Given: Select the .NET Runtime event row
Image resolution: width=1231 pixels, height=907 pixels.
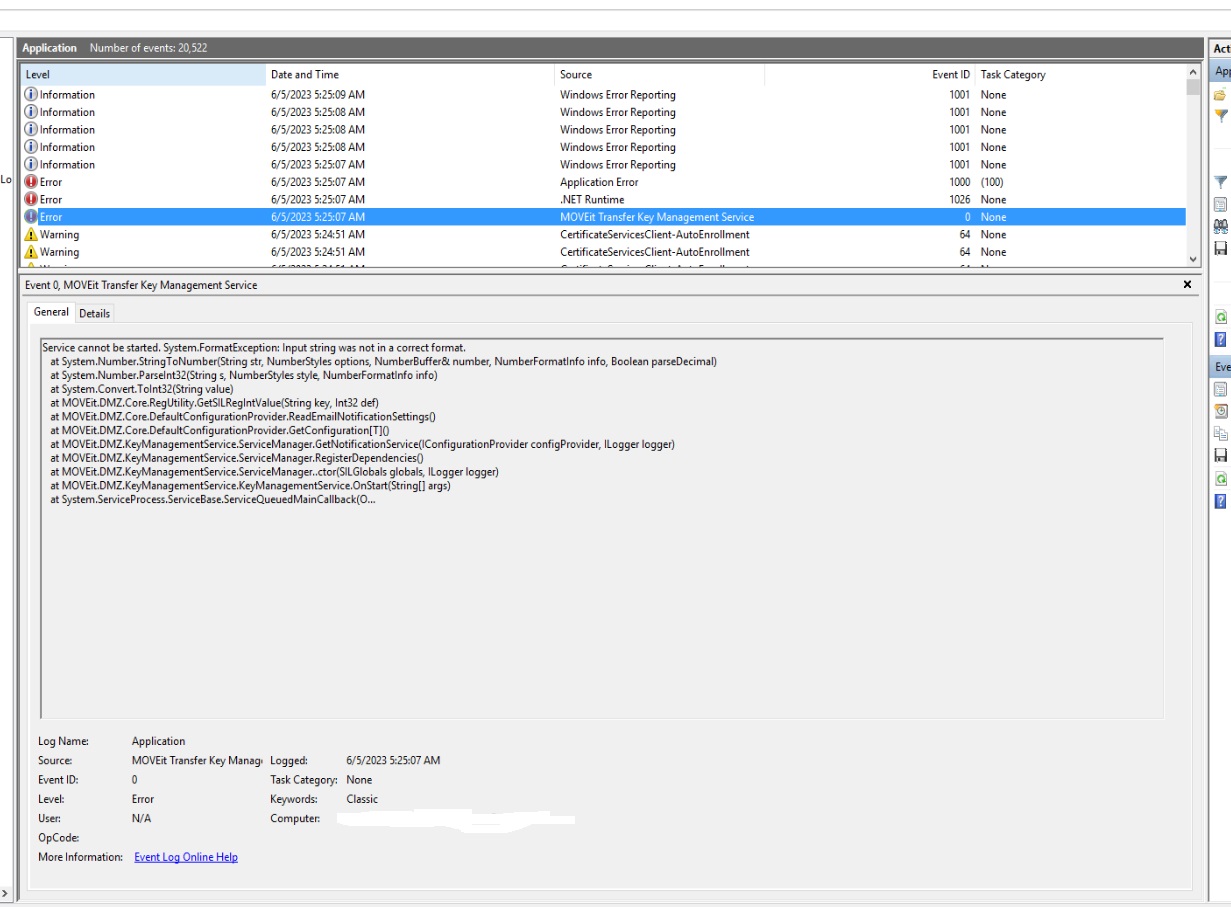Looking at the screenshot, I should point(603,200).
